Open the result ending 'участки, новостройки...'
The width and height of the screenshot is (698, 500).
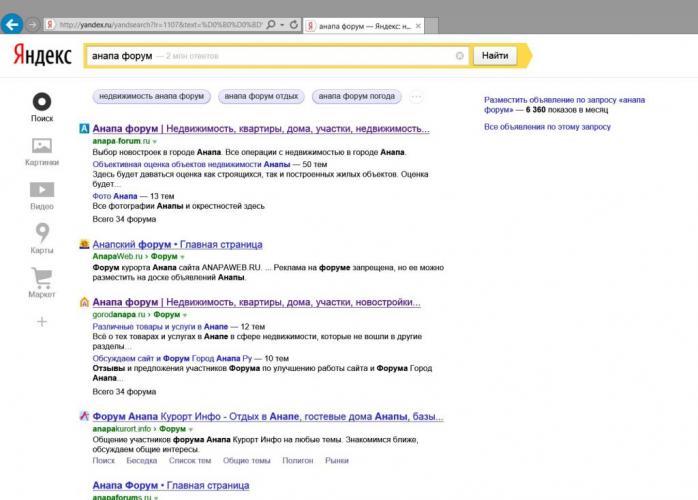coord(256,302)
